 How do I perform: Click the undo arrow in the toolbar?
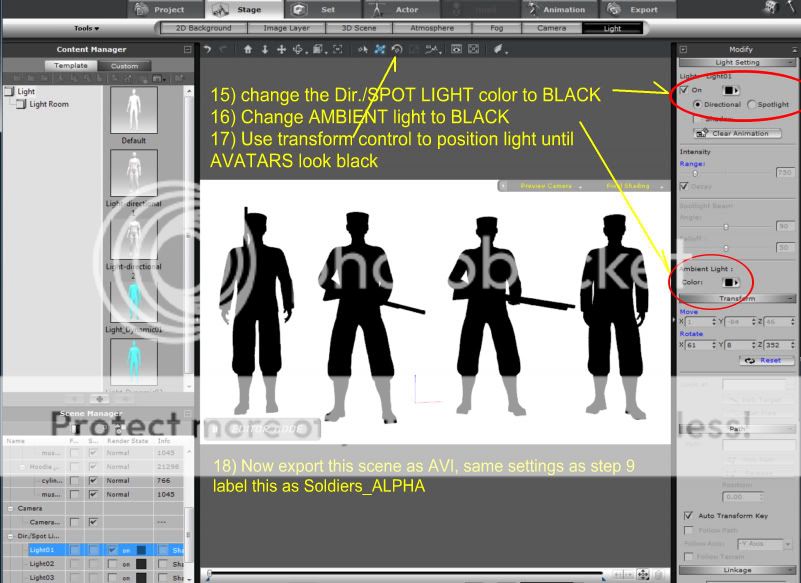click(207, 49)
